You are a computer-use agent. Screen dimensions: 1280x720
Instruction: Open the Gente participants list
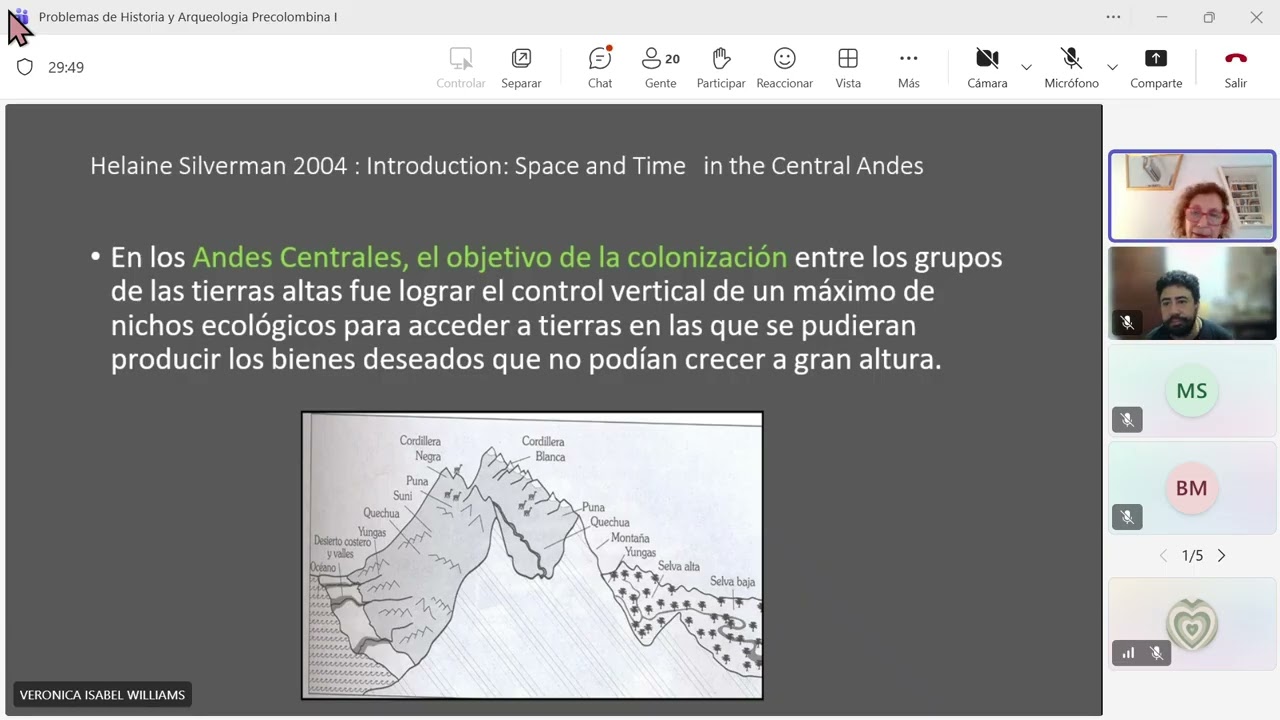(660, 68)
